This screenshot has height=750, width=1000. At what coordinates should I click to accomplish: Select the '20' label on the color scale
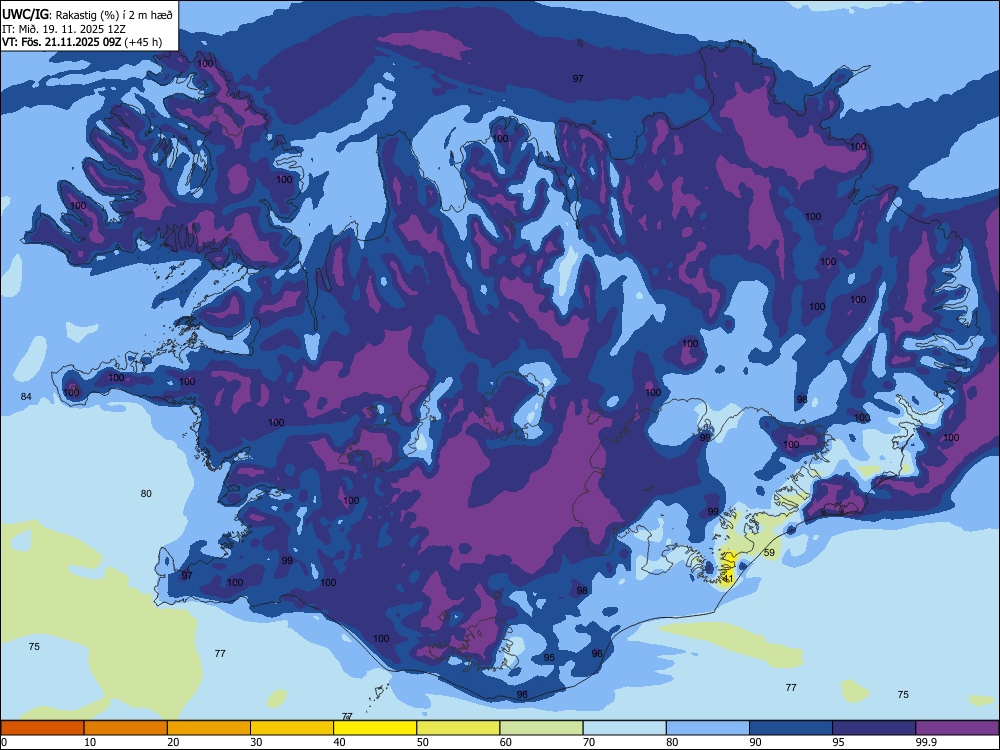tap(173, 742)
